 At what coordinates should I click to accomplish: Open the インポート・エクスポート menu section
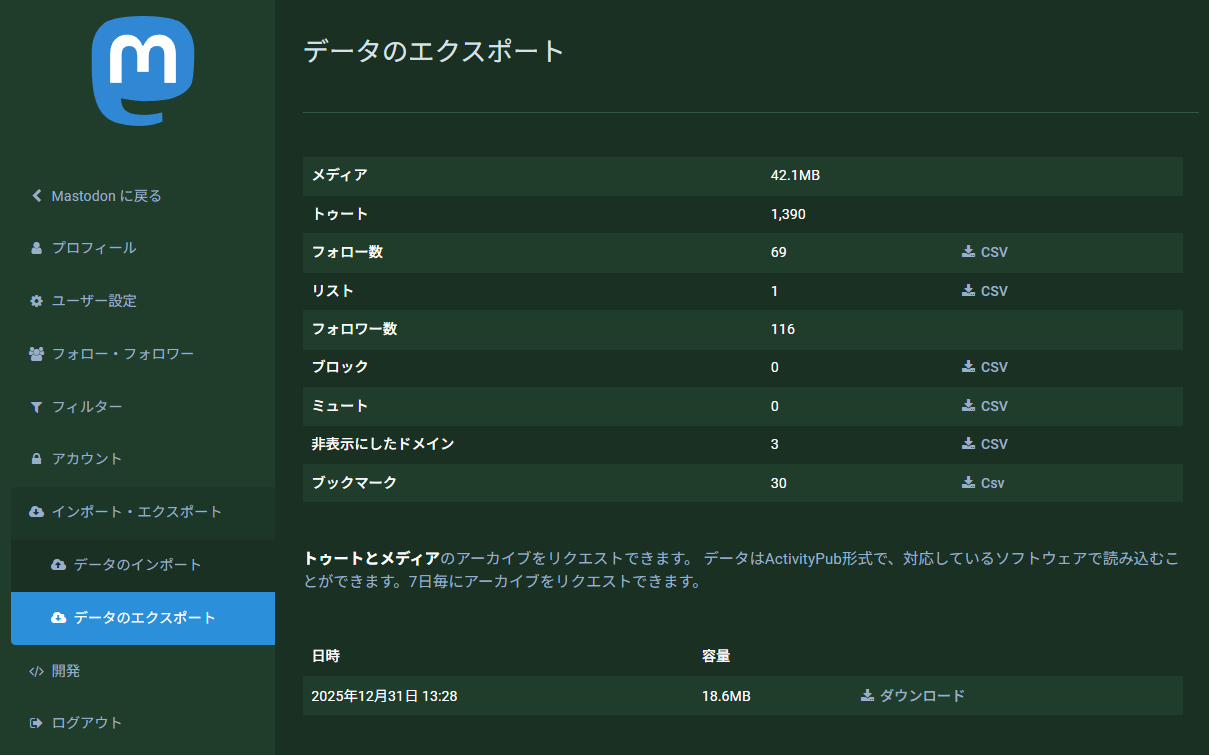click(137, 512)
